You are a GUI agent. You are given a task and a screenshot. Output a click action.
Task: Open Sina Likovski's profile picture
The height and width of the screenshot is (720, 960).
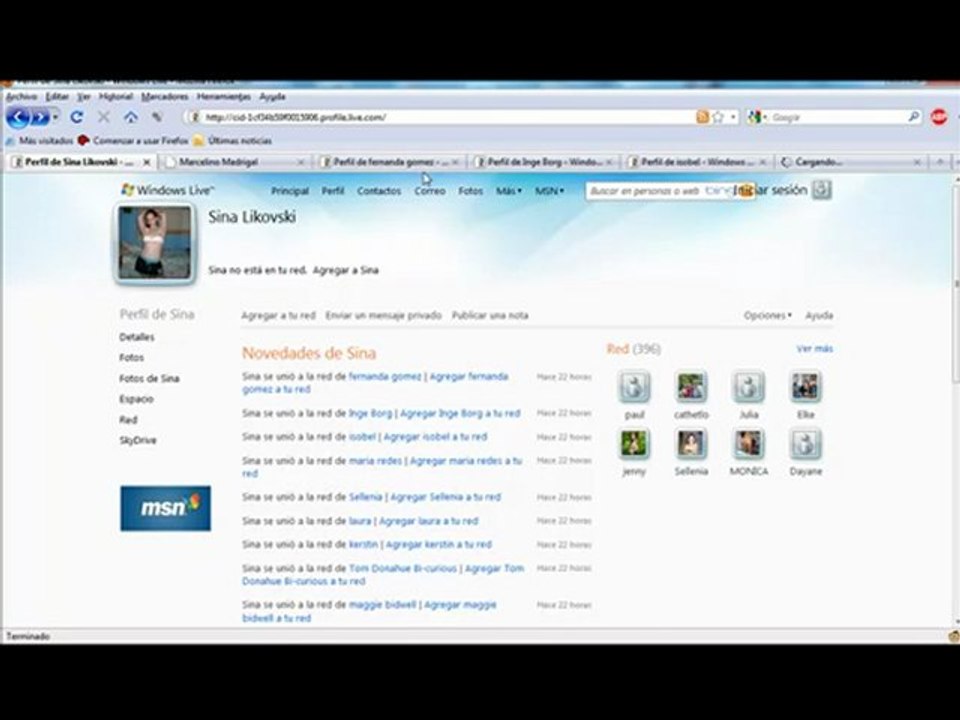(x=154, y=243)
